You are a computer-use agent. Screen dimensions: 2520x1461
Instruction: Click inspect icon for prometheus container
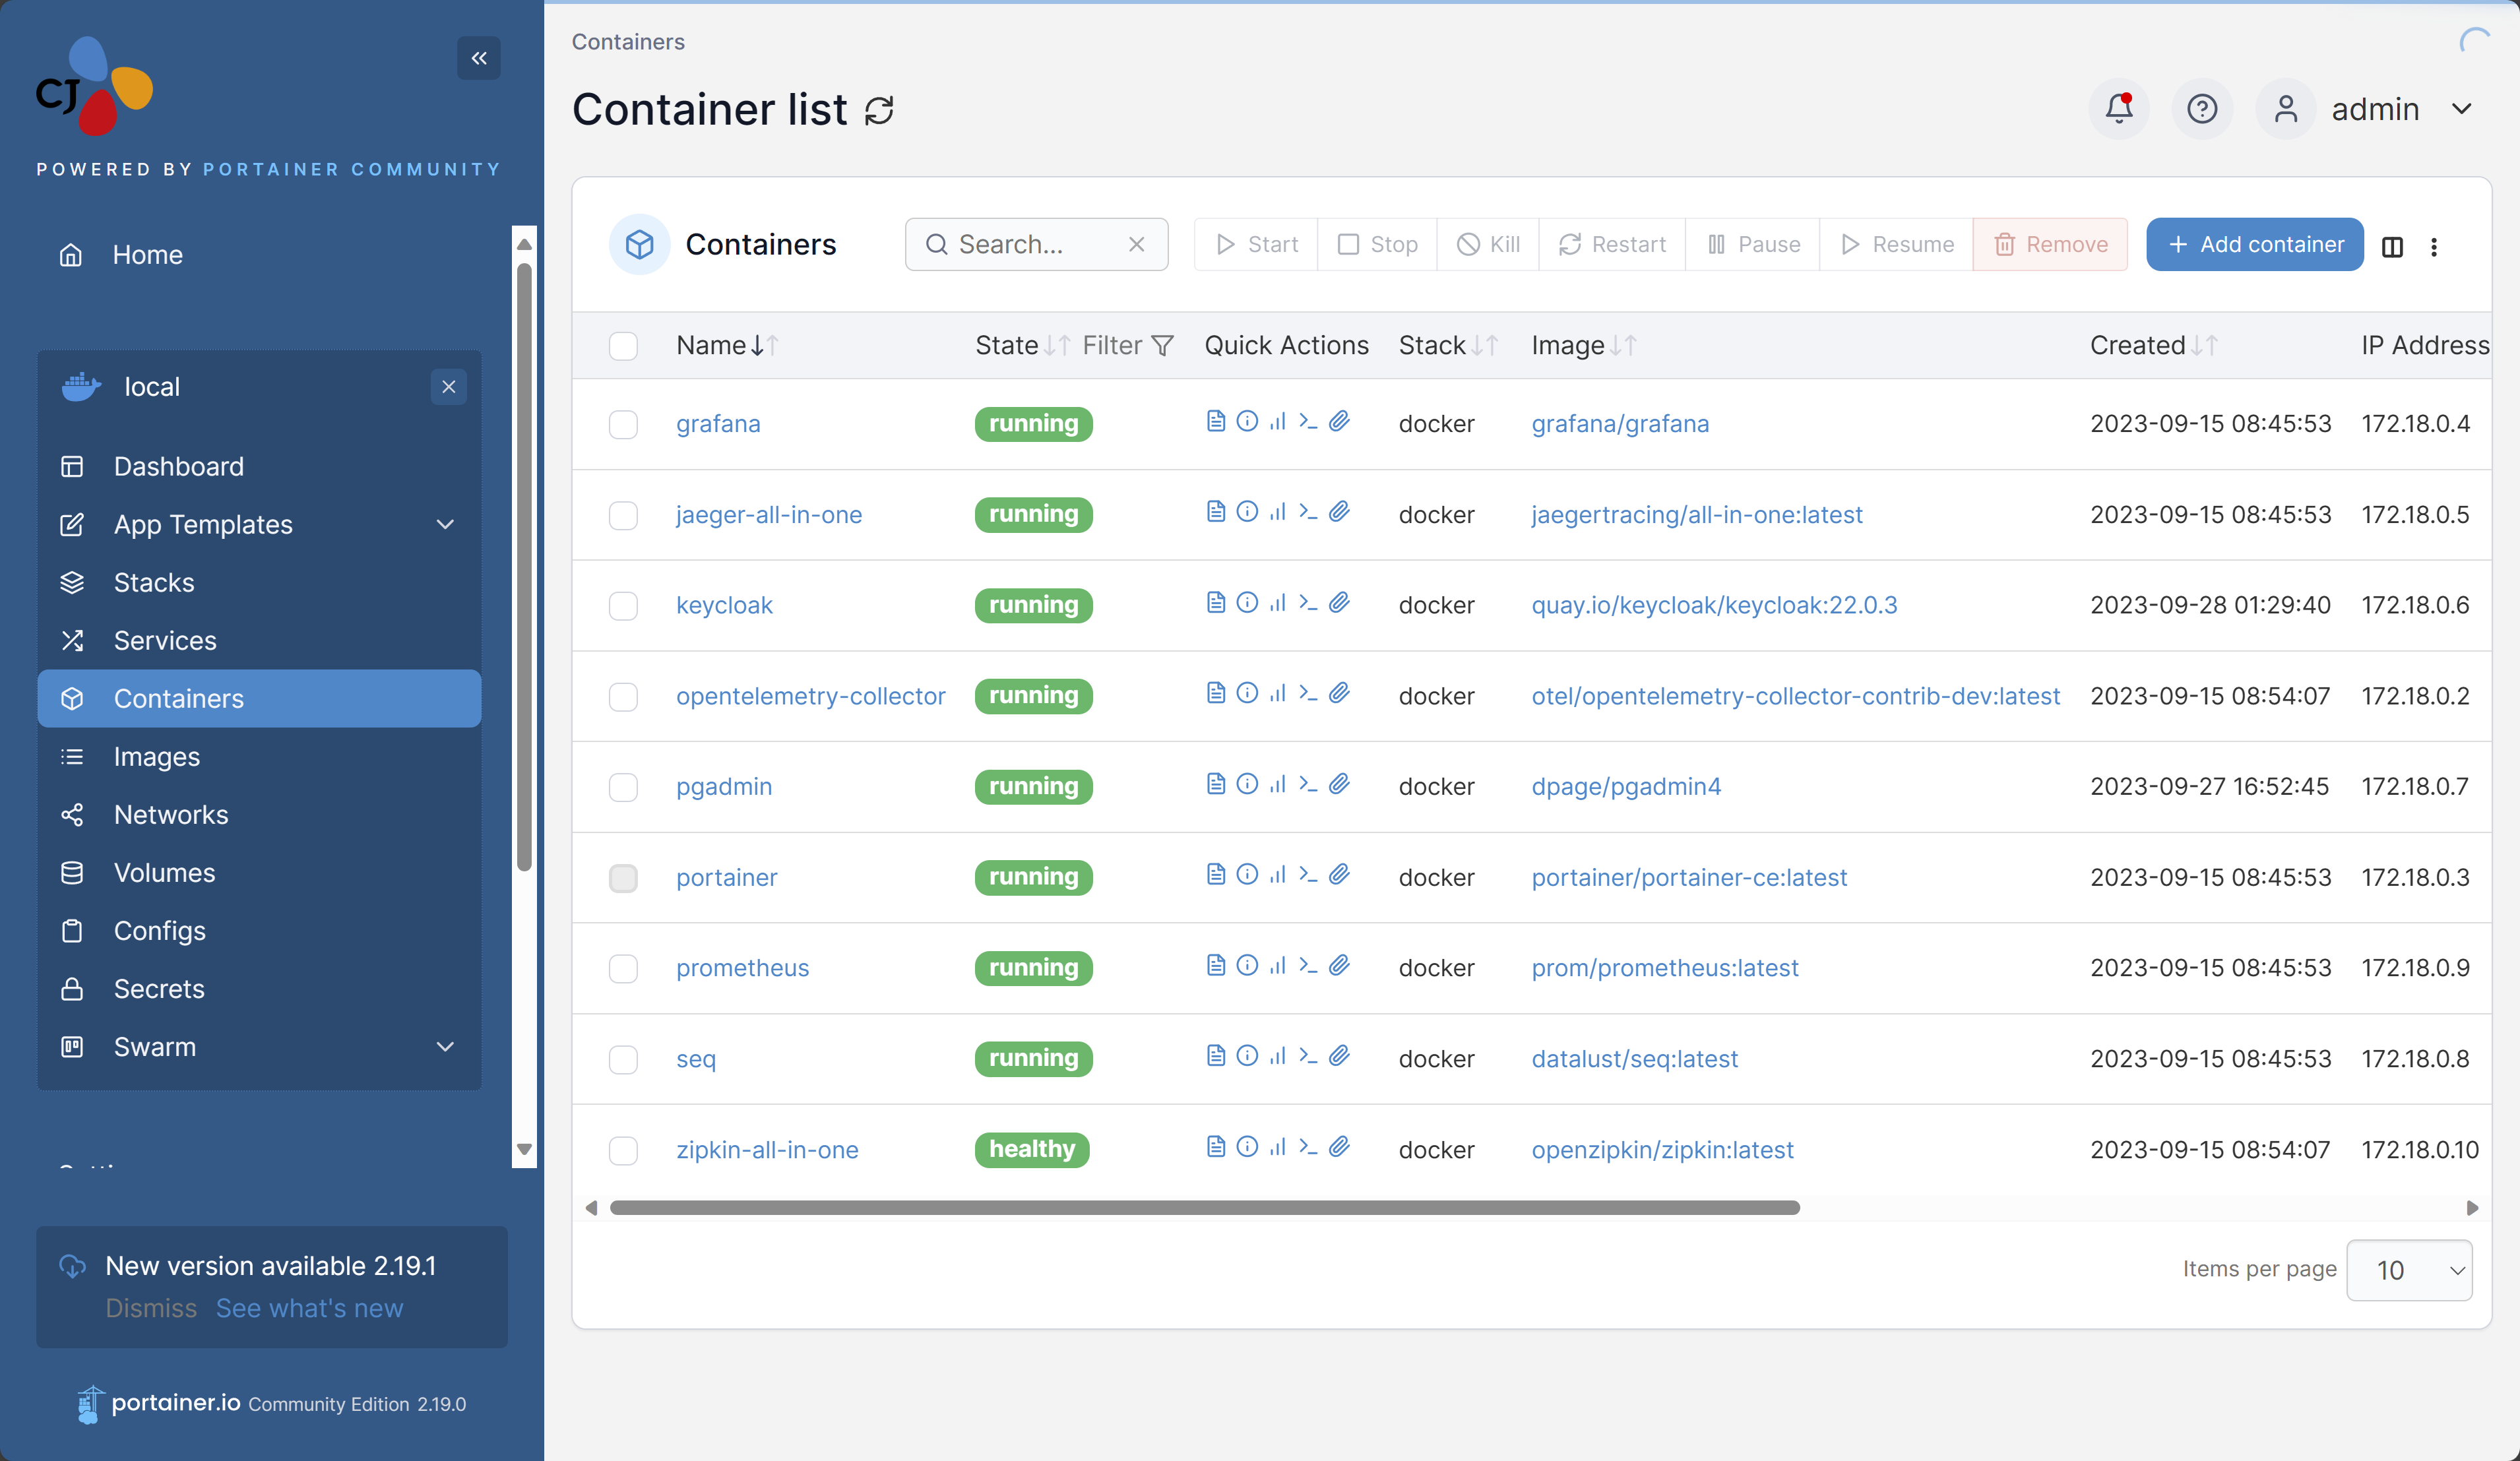point(1246,965)
